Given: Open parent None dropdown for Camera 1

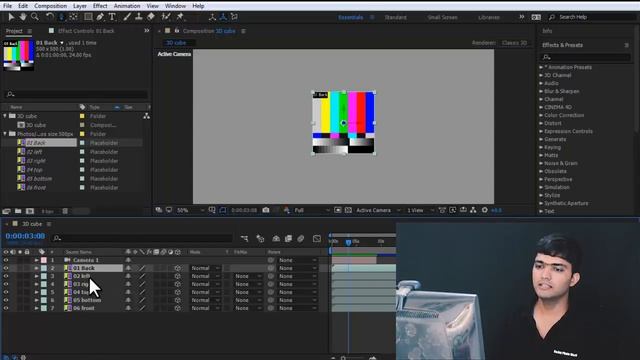Looking at the screenshot, I should coord(298,260).
